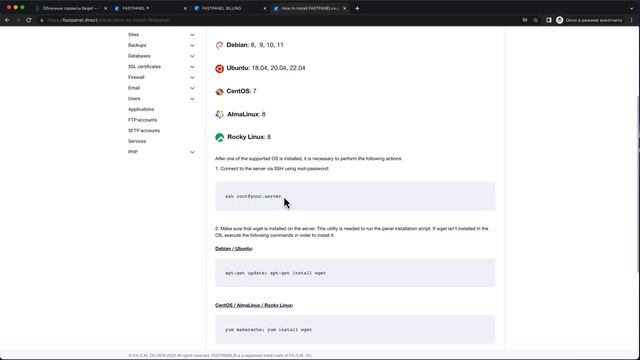640x360 pixels.
Task: Click the Debian: 8, 9, 10, 11 text
Action: (255, 45)
